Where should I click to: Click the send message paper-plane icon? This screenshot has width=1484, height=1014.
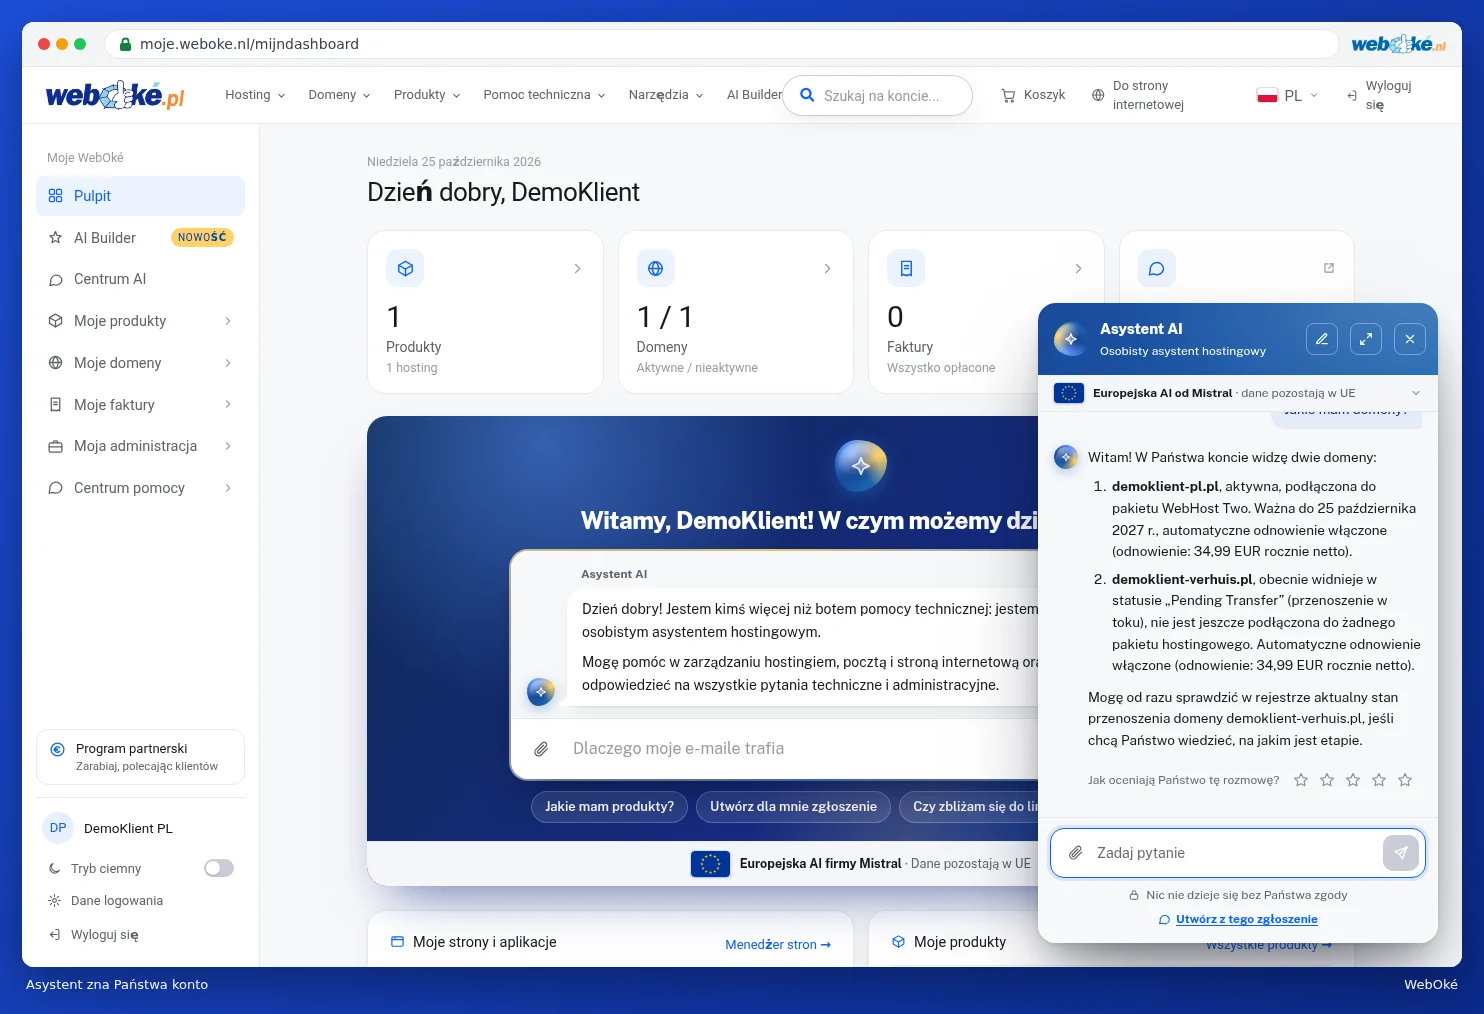coord(1401,853)
